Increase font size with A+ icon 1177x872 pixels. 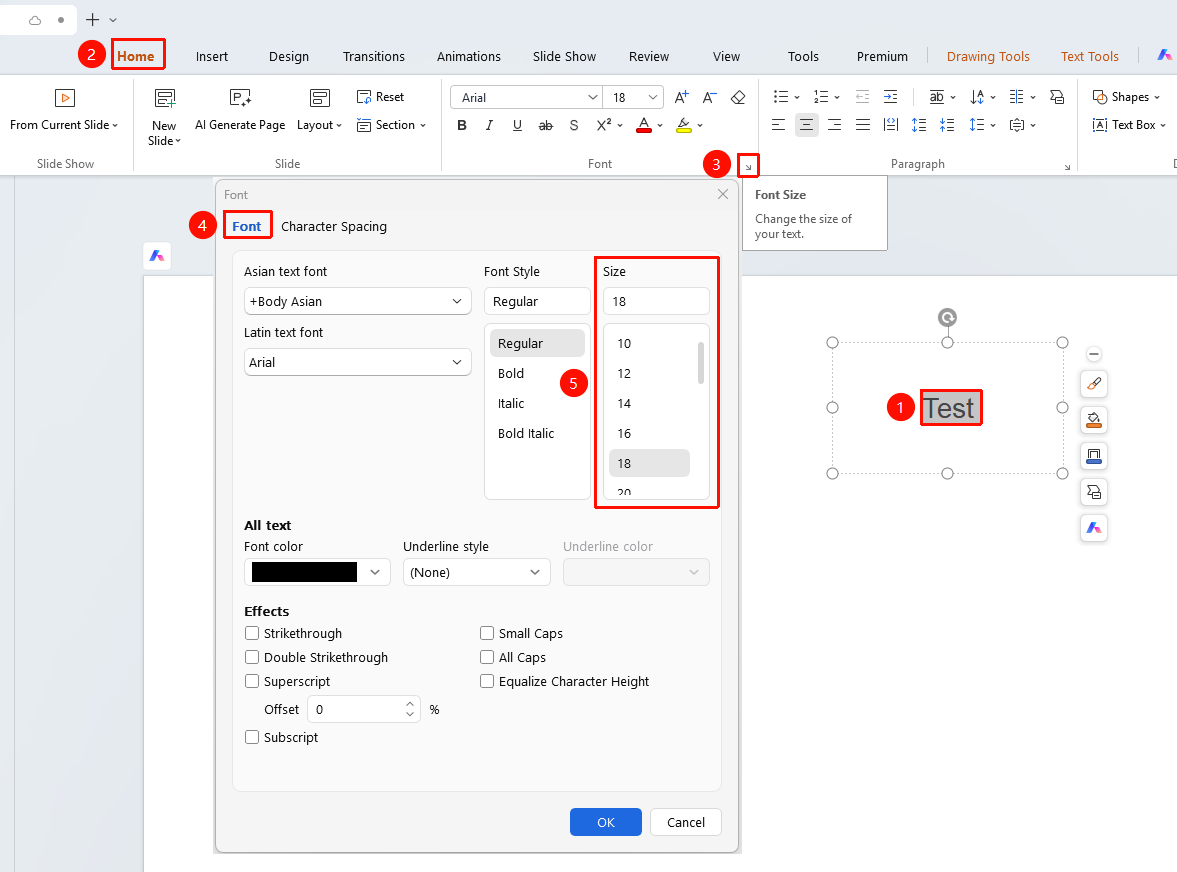[x=682, y=98]
